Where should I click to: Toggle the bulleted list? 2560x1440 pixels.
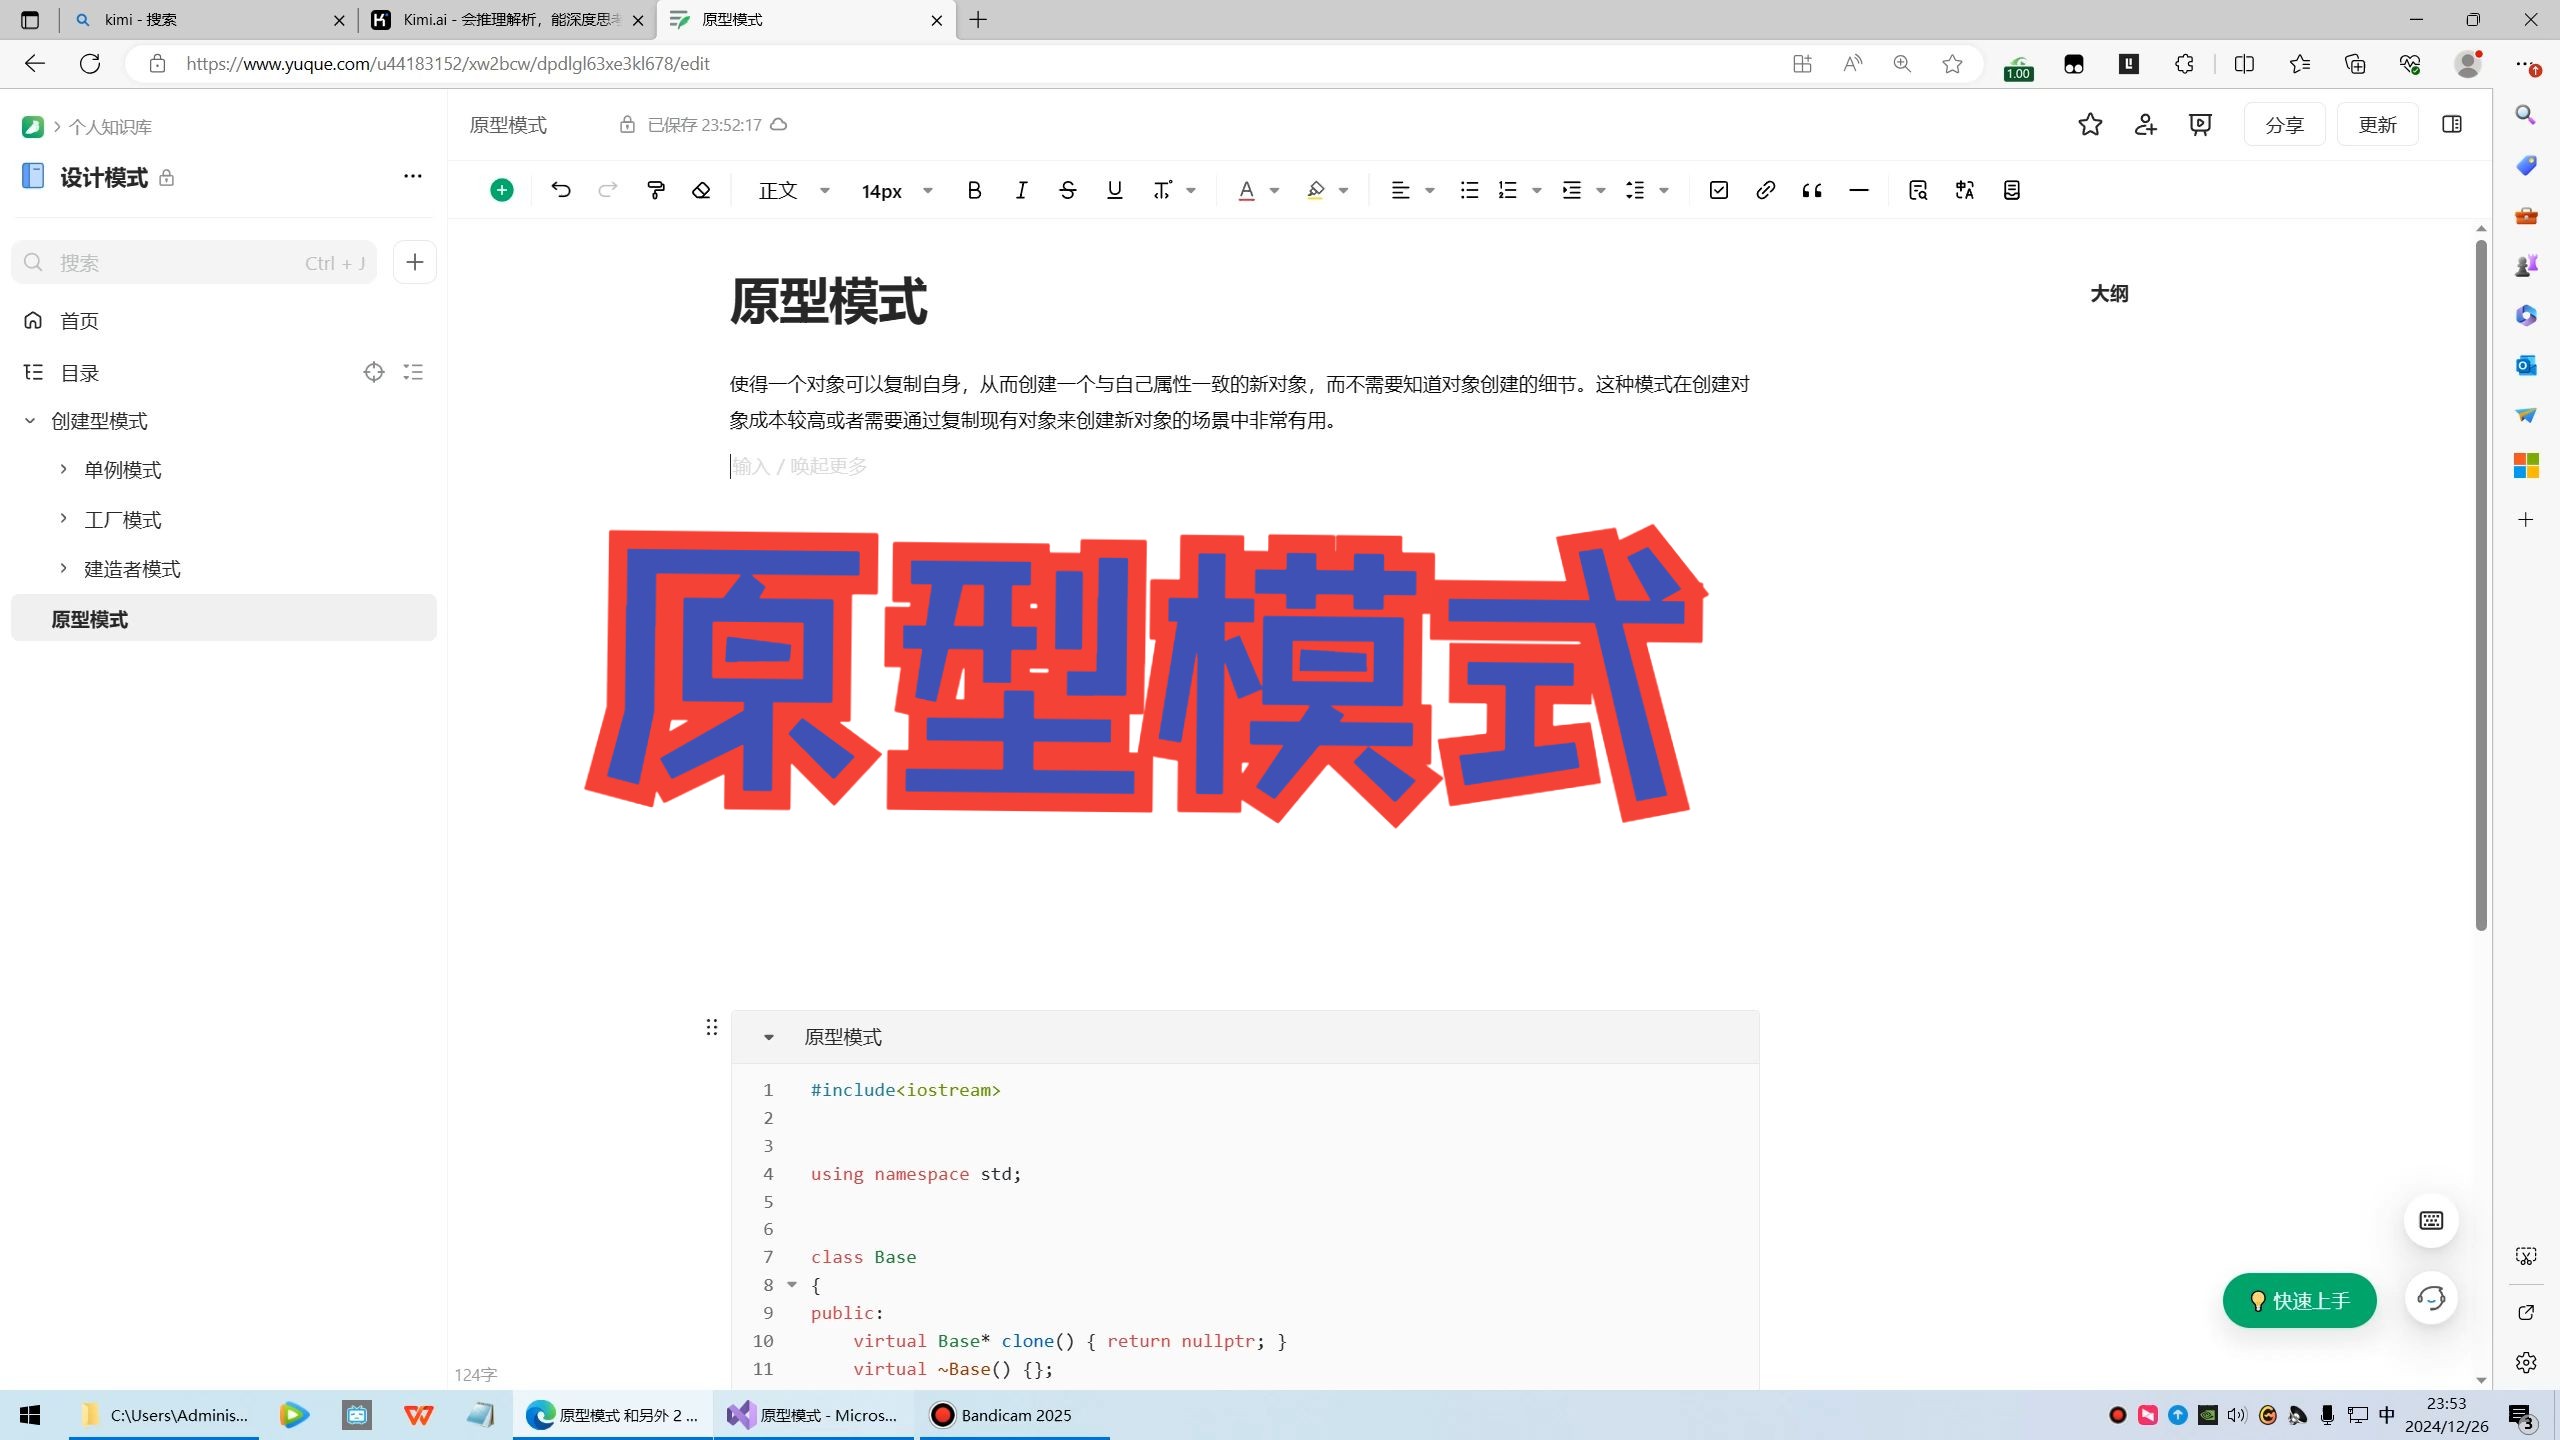coord(1469,190)
